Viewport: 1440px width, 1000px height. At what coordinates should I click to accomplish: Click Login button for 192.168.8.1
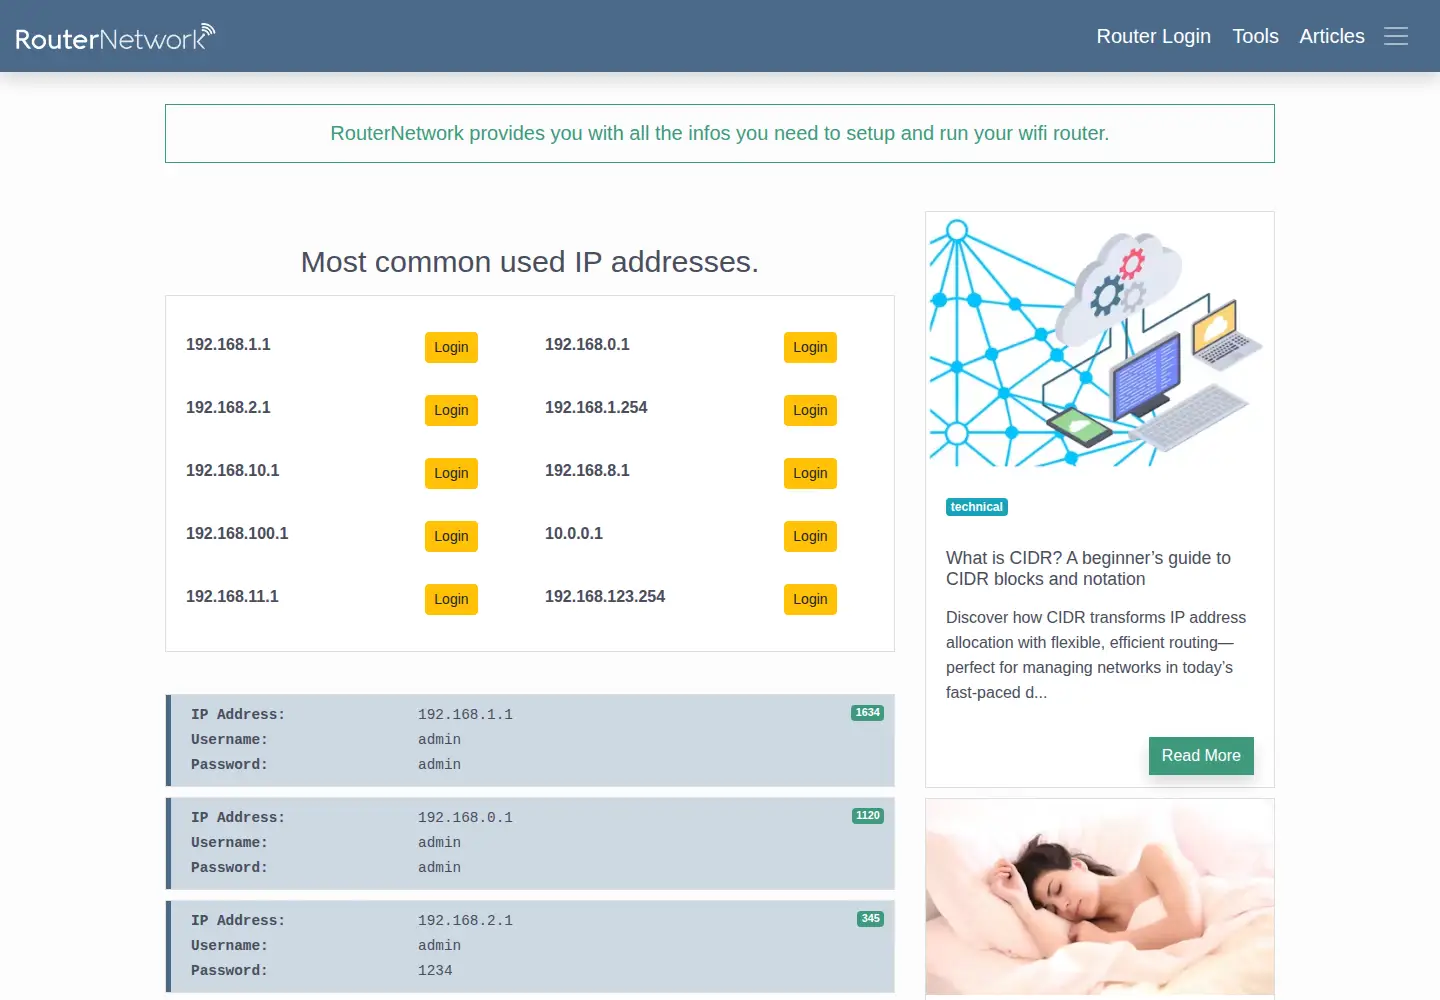click(x=810, y=473)
